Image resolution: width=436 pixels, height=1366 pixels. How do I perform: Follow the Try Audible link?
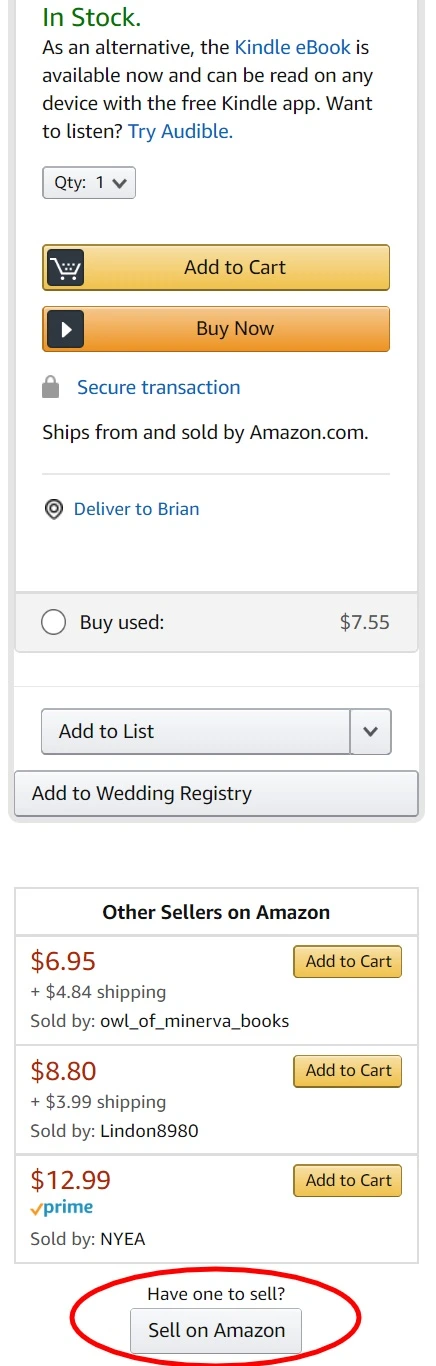coord(180,131)
